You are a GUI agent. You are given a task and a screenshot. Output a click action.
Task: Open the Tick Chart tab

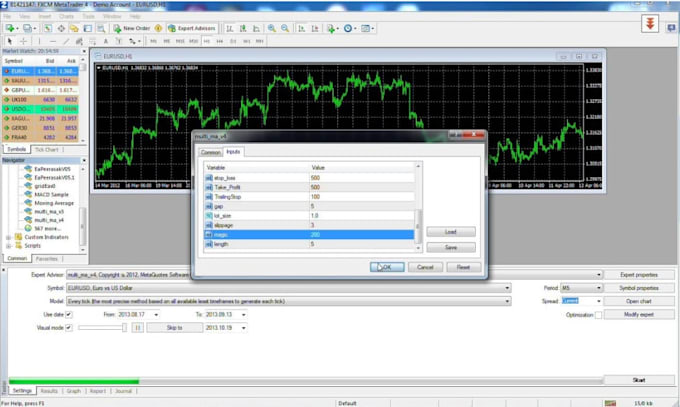click(46, 150)
